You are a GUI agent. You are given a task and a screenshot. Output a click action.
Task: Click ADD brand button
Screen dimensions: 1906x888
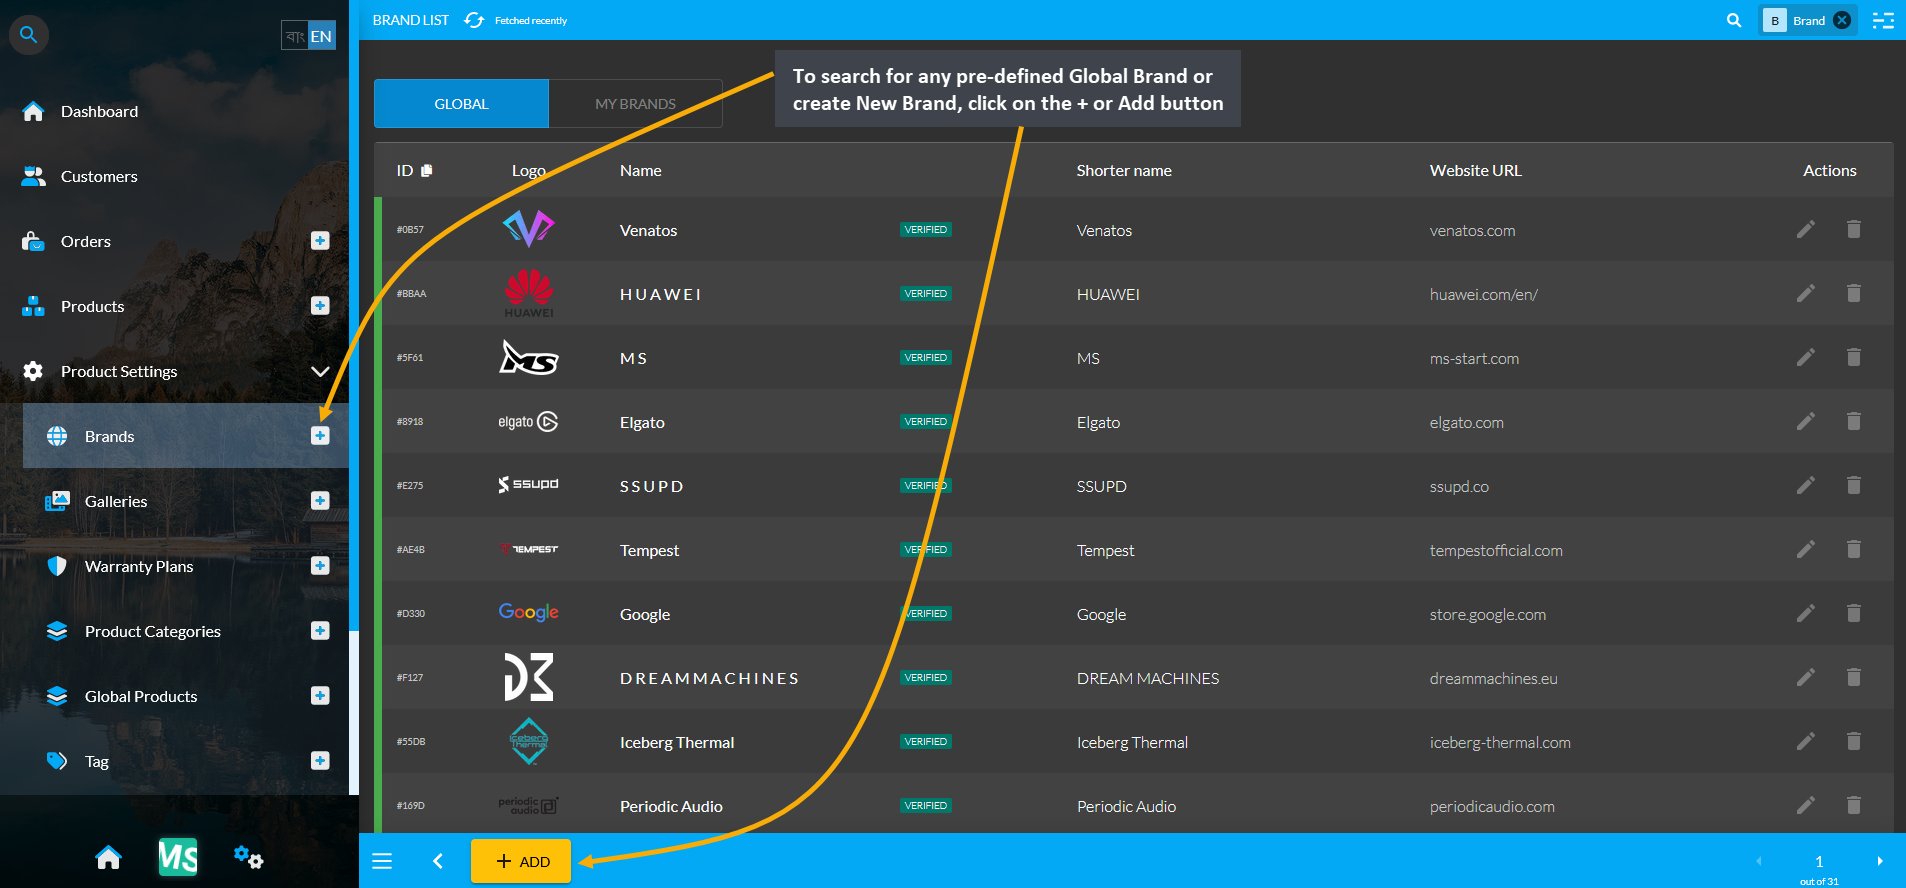(521, 861)
